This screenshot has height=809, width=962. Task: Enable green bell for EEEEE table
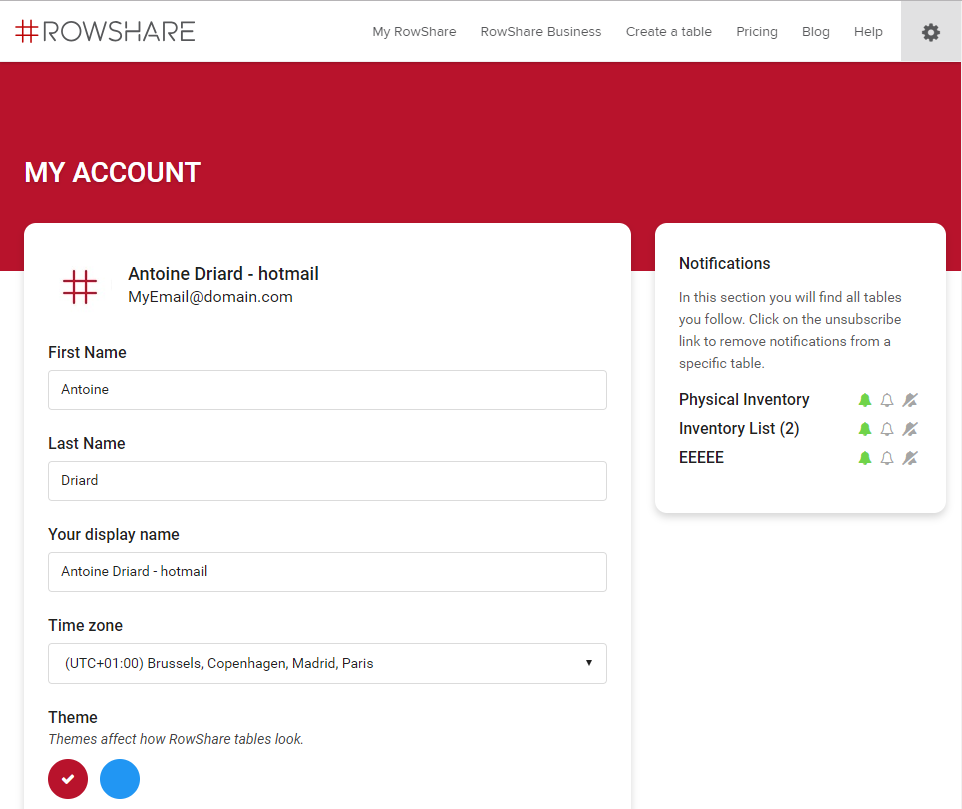pos(864,458)
